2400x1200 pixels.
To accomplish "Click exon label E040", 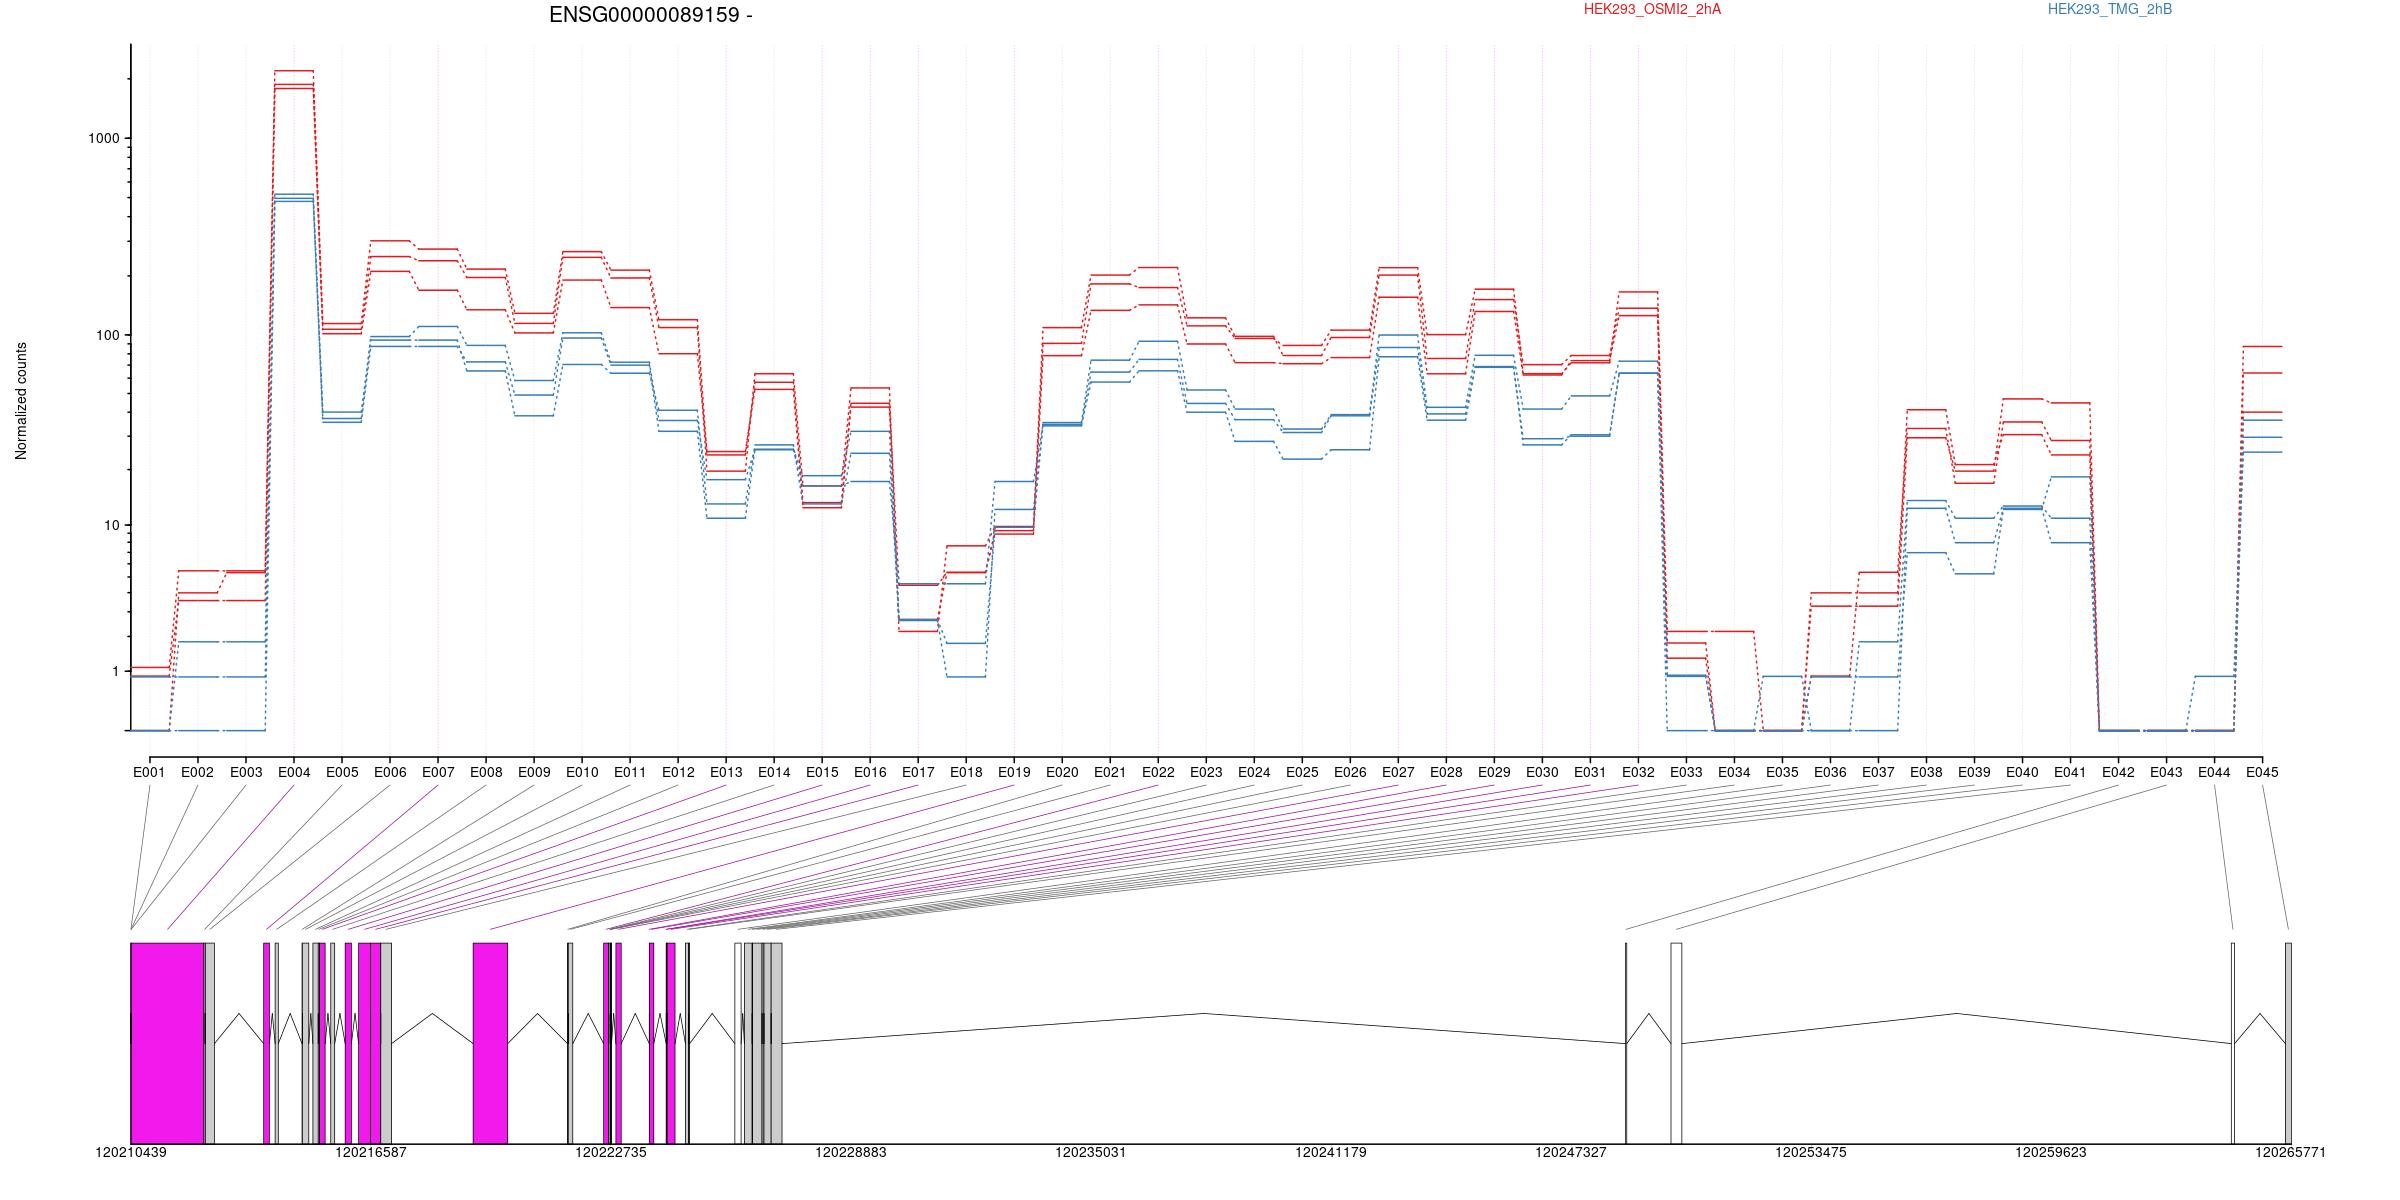I will point(2022,772).
